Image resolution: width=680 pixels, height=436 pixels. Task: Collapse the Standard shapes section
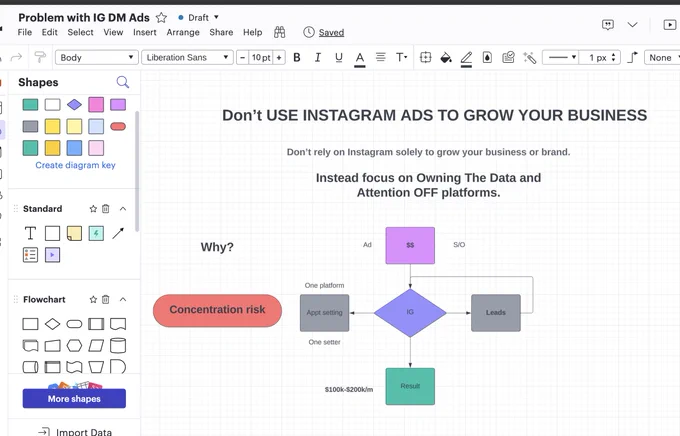(x=123, y=209)
